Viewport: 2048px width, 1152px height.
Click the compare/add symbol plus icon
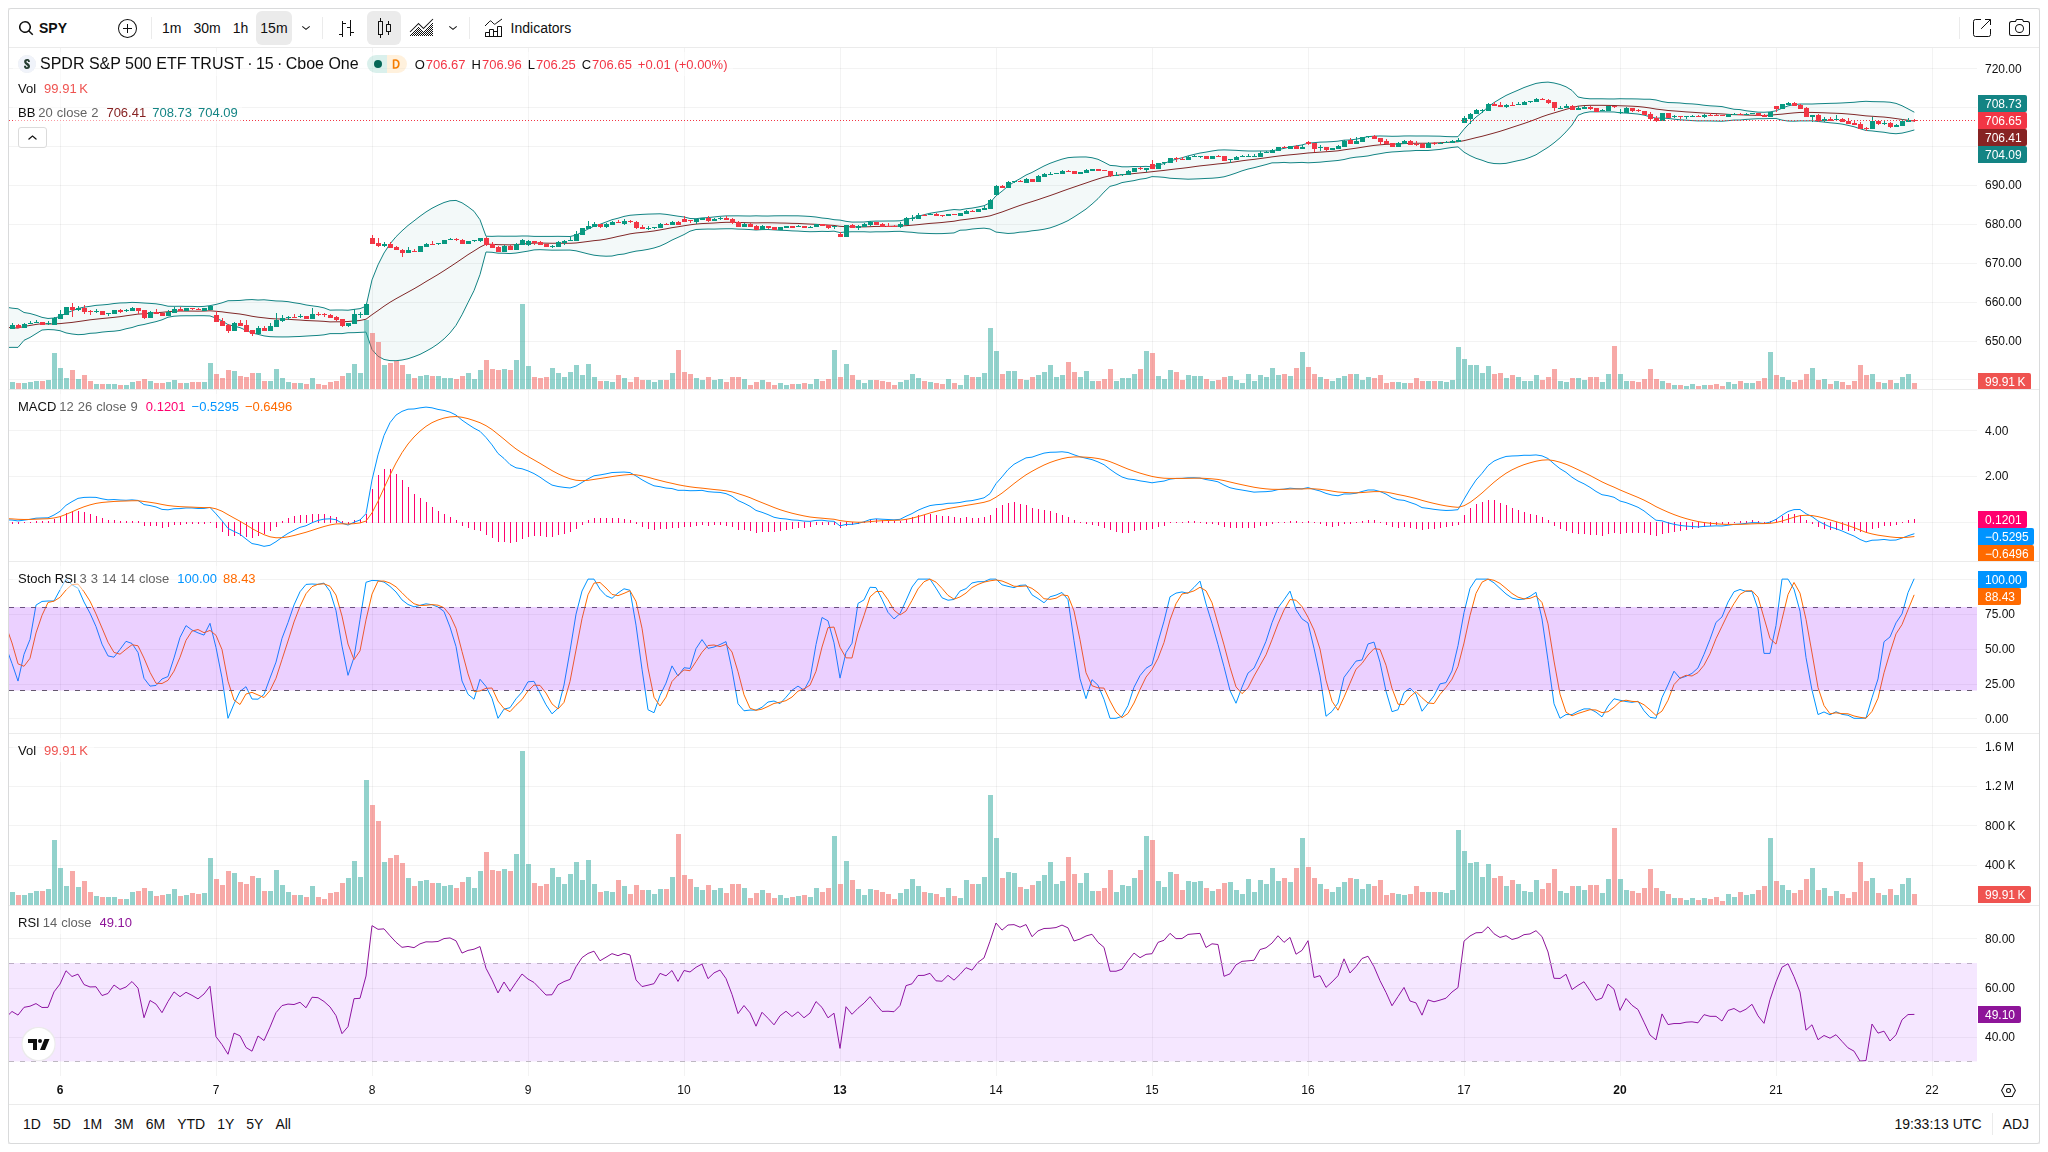click(127, 28)
